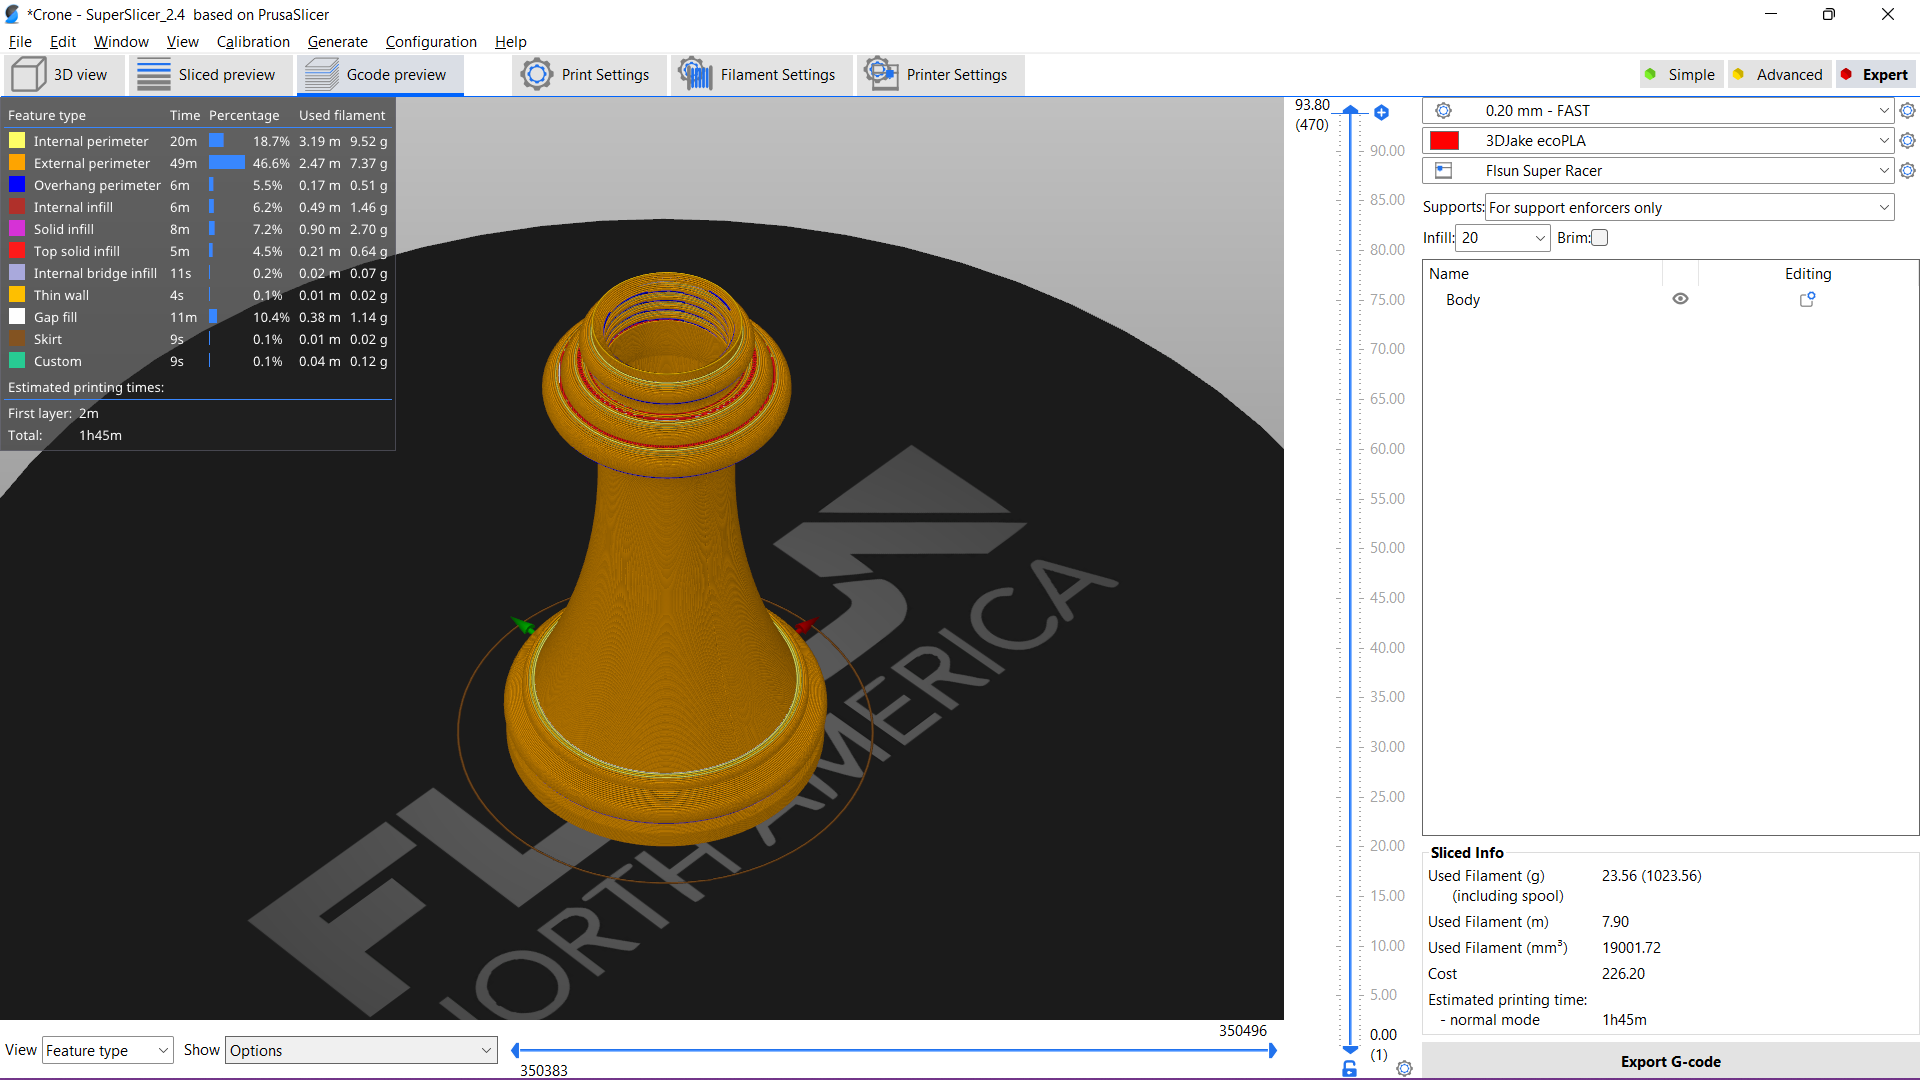Select the Gcode preview tab
The image size is (1920, 1080).
pyautogui.click(x=380, y=75)
